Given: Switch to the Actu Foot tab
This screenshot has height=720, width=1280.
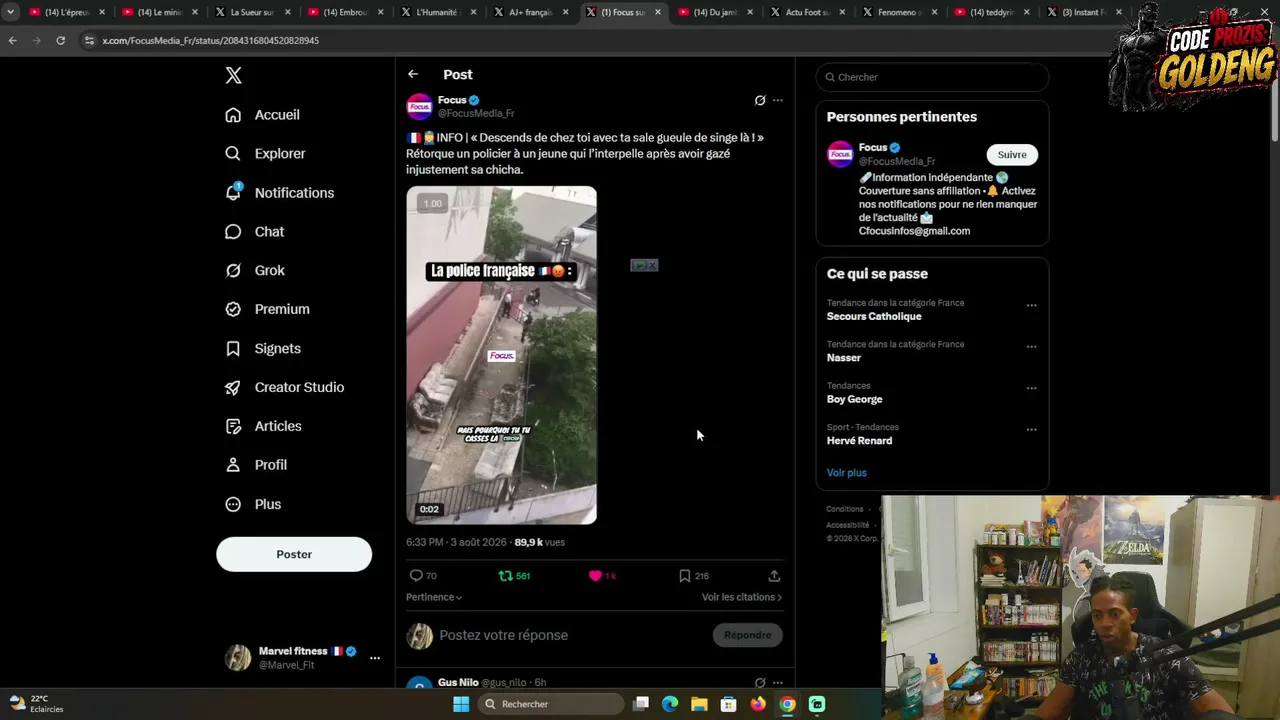Looking at the screenshot, I should [808, 12].
